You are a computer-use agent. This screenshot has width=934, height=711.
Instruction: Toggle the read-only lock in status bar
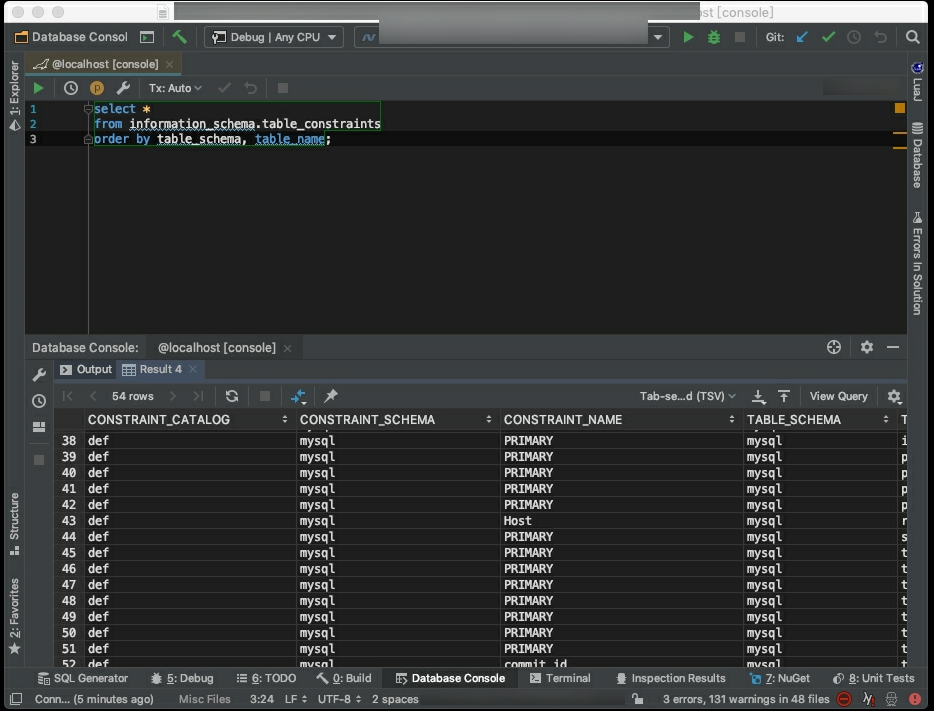(637, 699)
